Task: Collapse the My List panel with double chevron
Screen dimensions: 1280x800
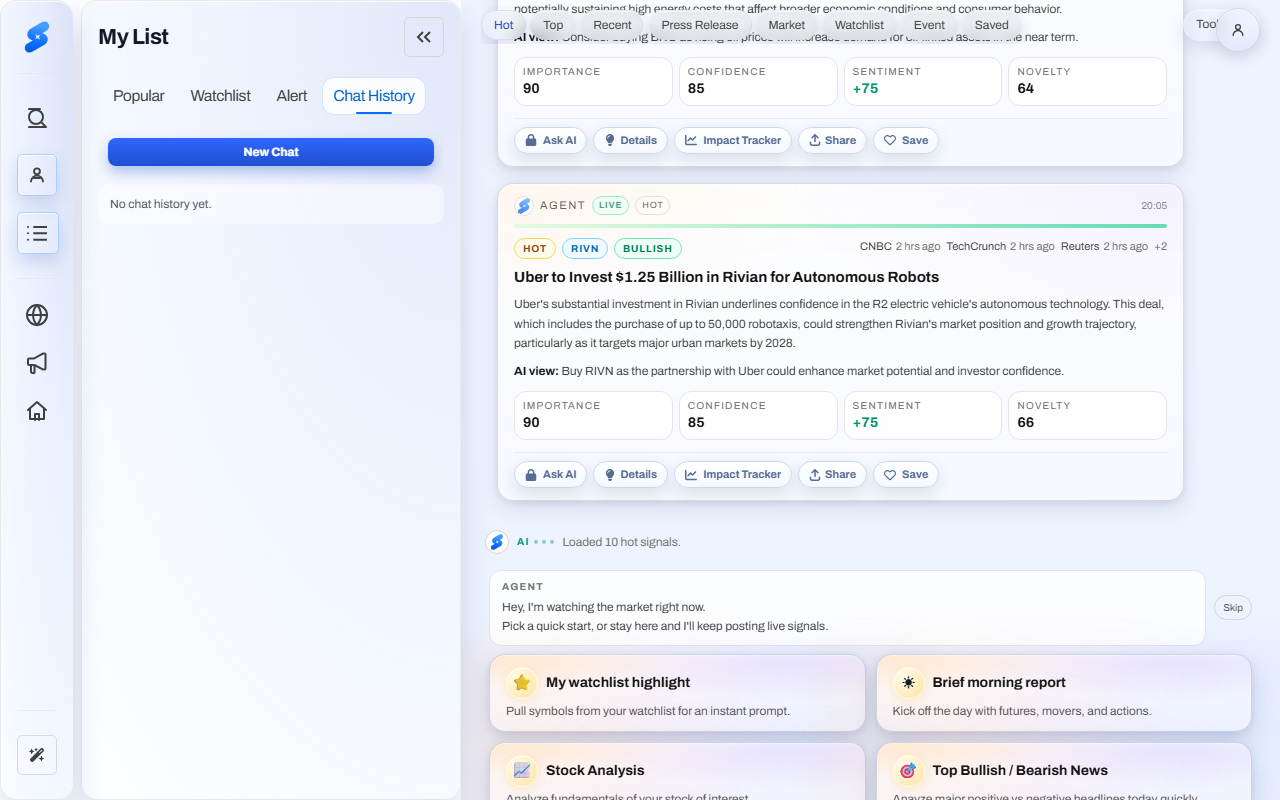Action: pos(424,37)
